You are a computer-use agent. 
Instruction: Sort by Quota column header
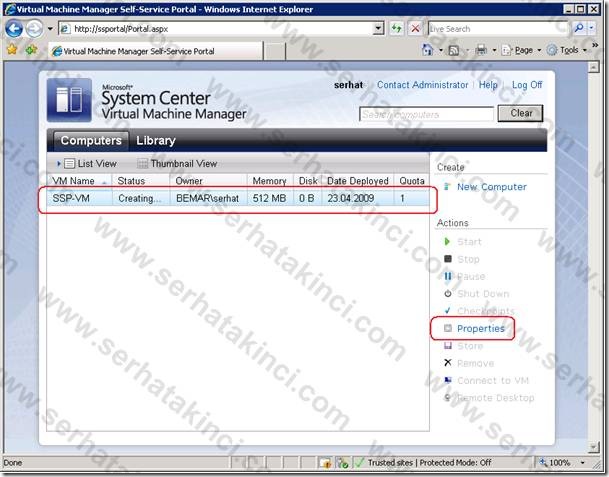click(412, 181)
